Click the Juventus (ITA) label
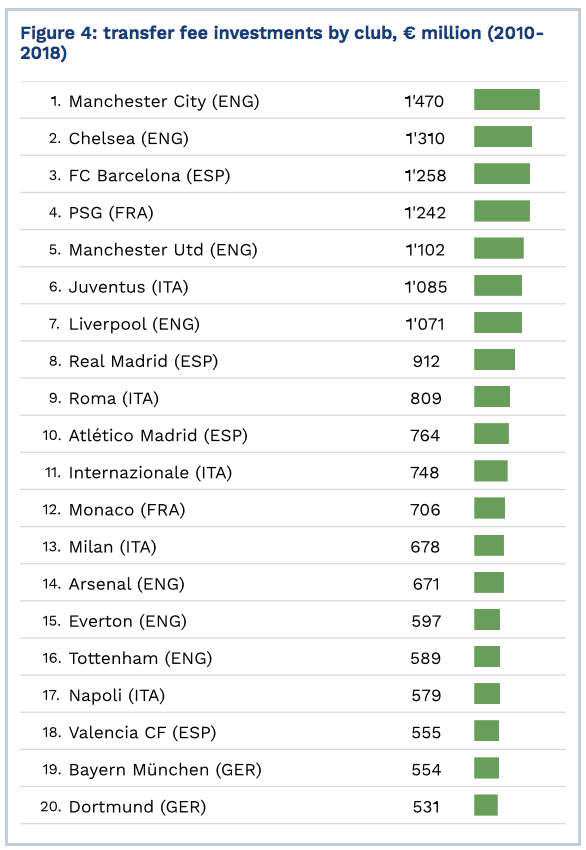The height and width of the screenshot is (850, 586). (x=128, y=287)
